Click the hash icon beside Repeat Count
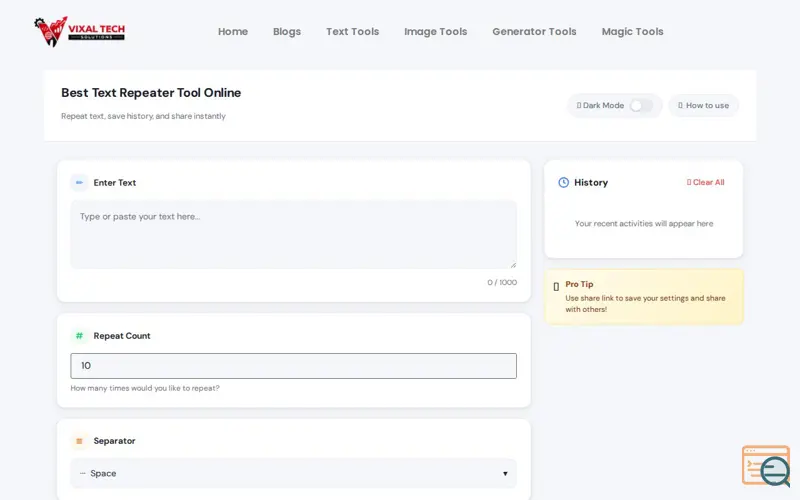 click(79, 336)
